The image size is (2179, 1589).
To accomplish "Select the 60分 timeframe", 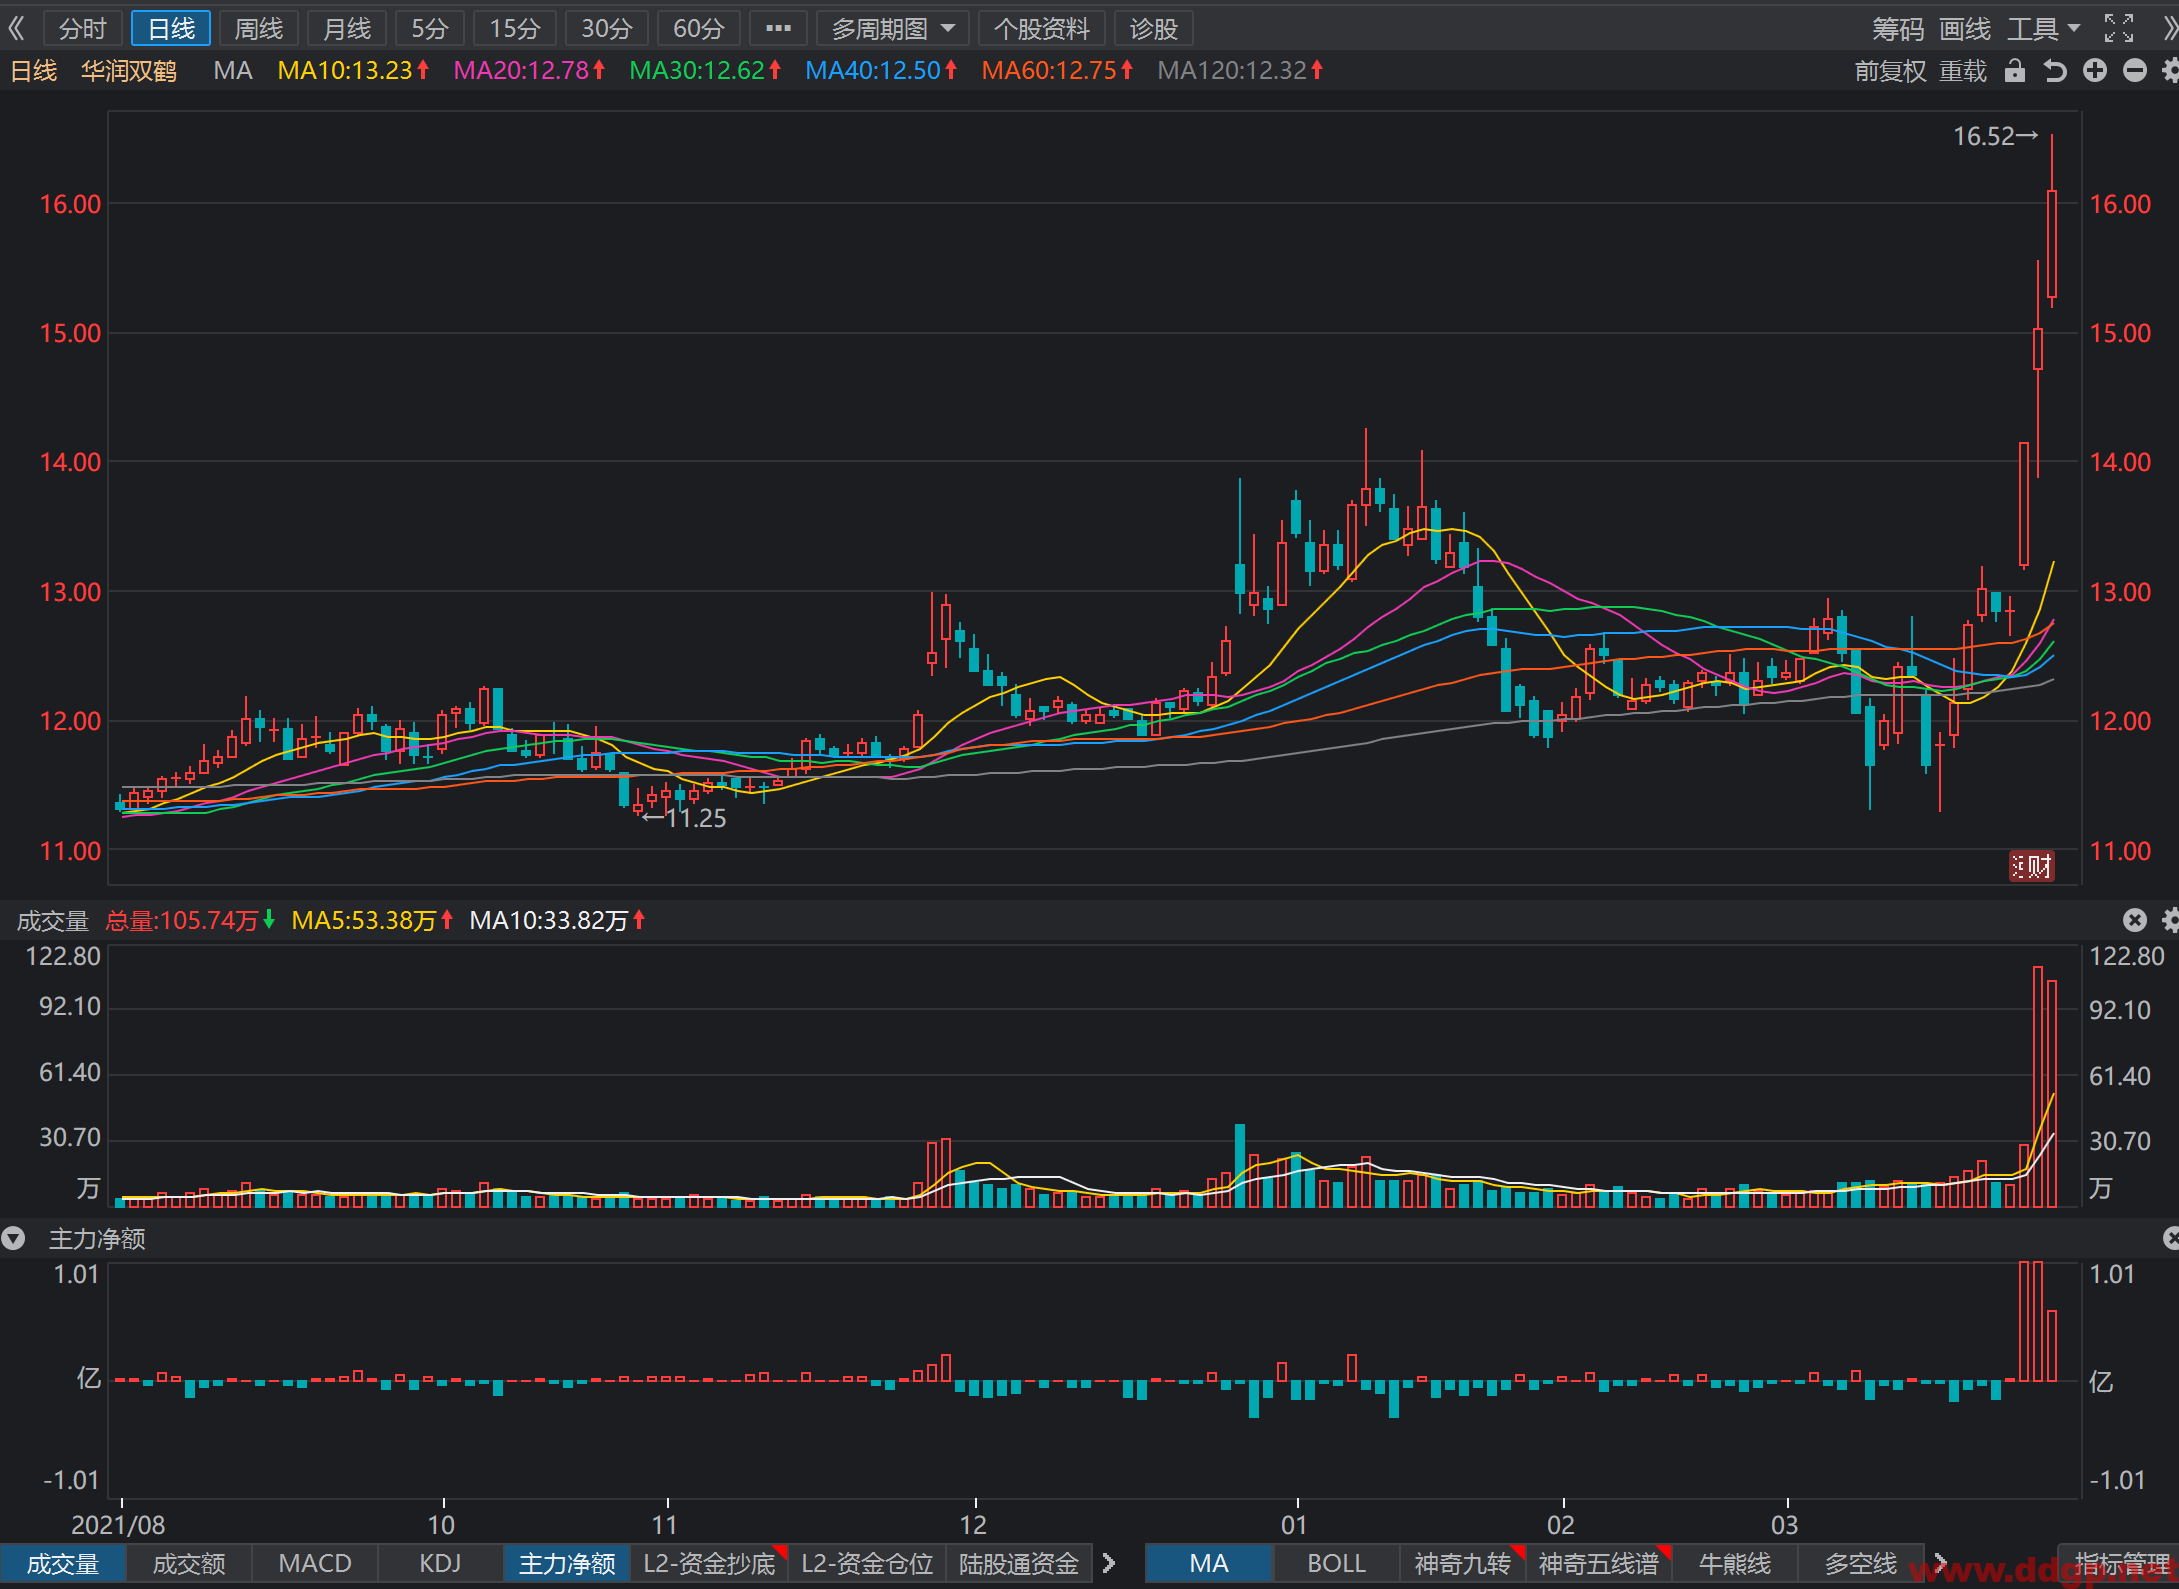I will (x=698, y=29).
